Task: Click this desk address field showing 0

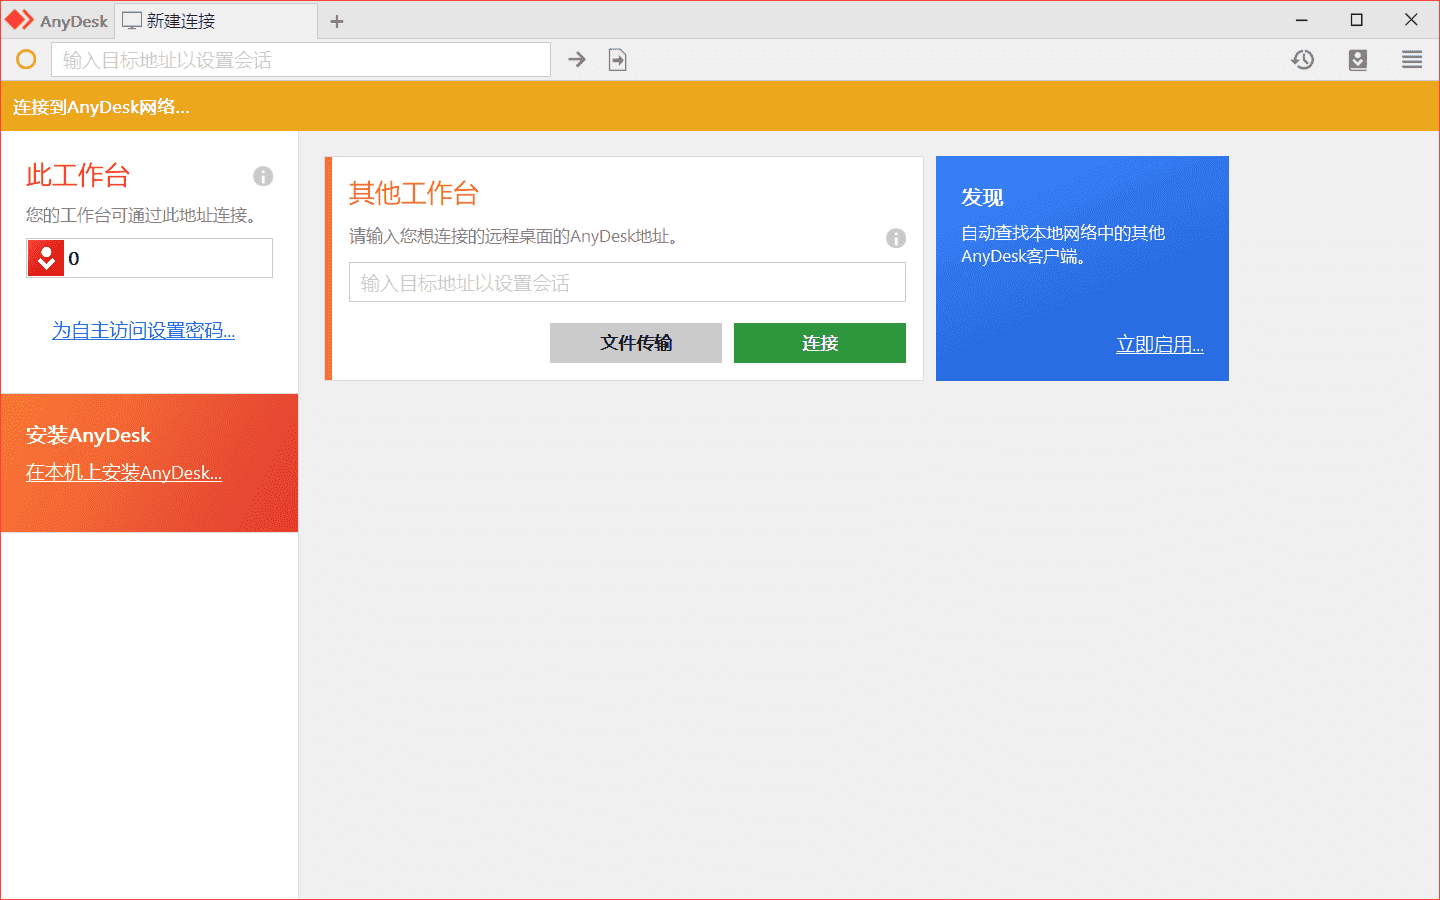Action: pos(150,258)
